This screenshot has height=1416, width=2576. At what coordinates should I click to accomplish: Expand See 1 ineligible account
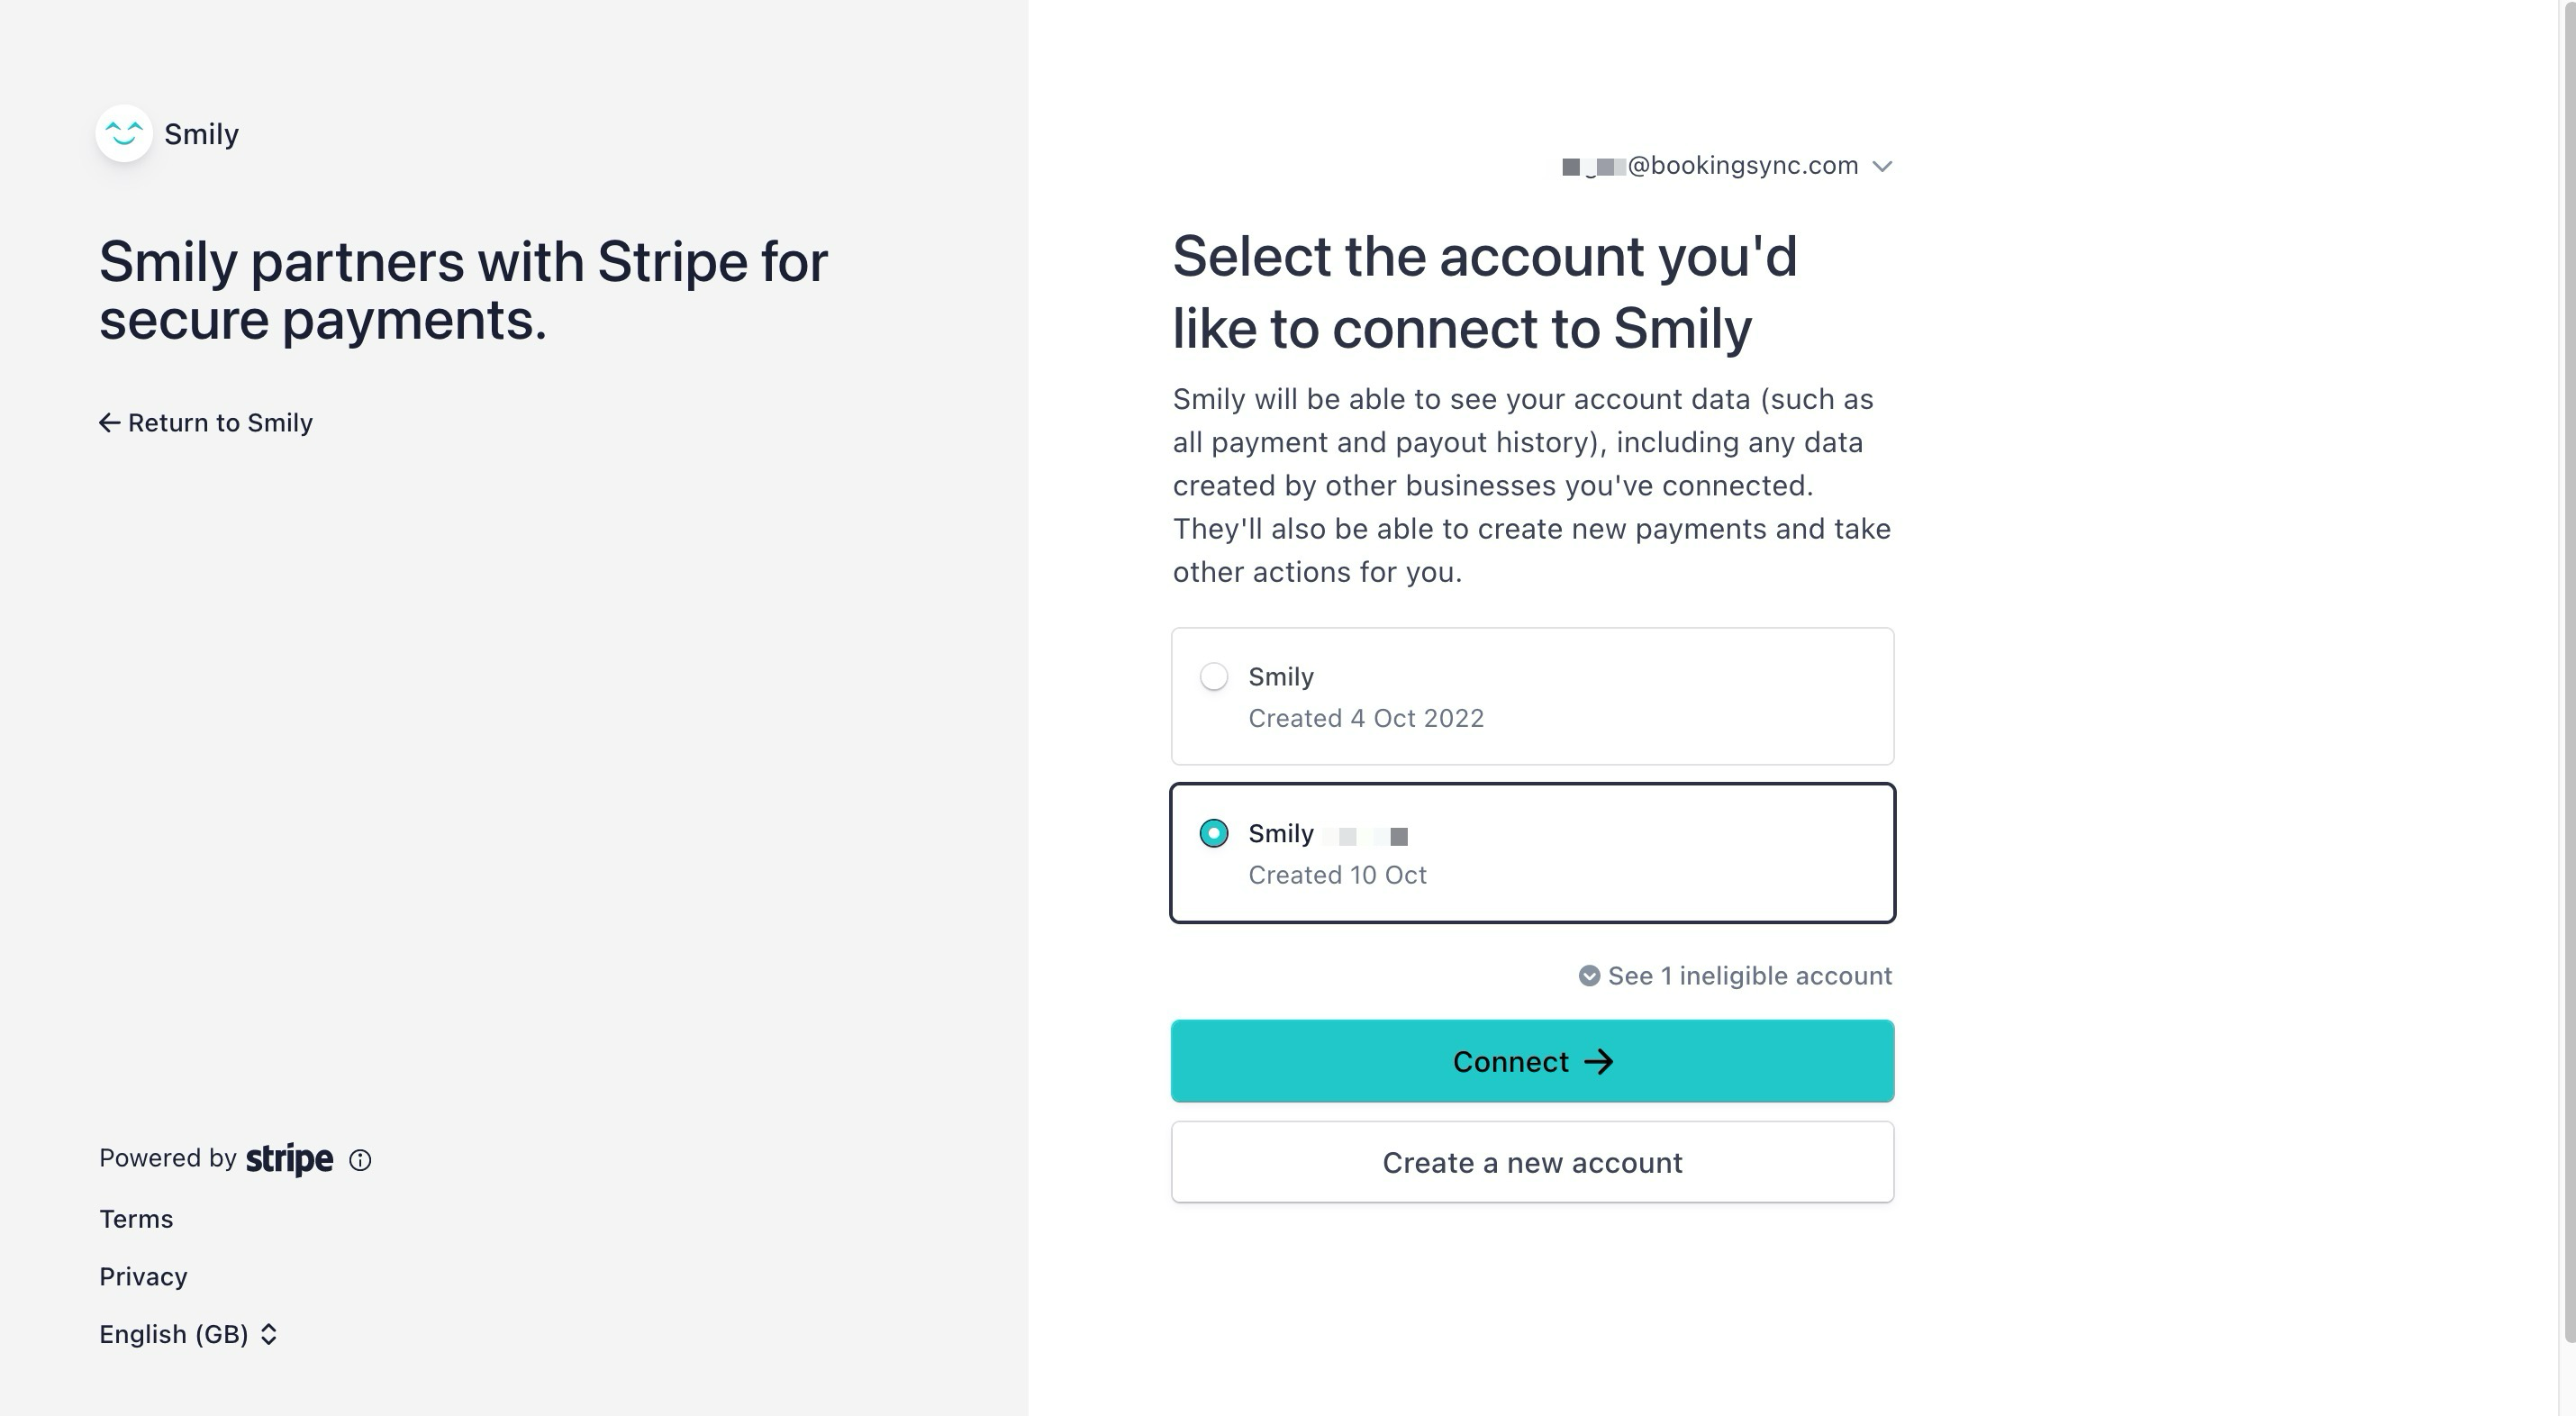1736,976
